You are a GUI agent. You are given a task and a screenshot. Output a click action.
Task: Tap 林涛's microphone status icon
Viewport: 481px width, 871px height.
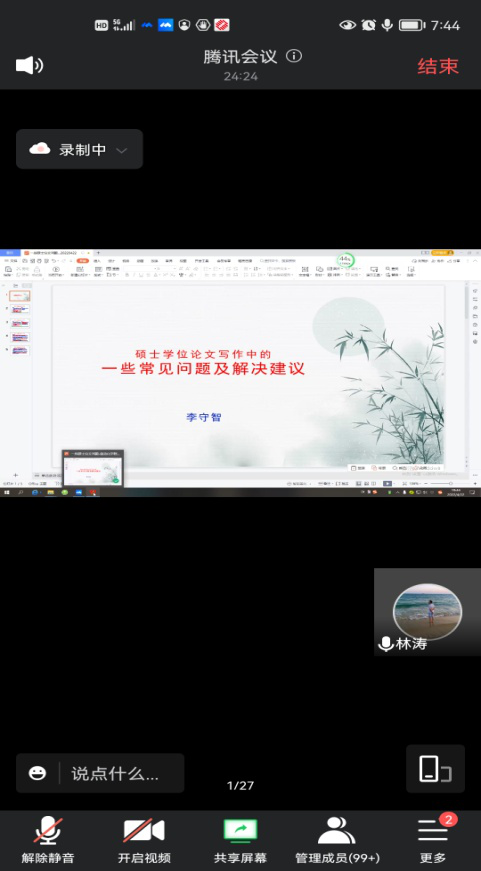coord(385,644)
